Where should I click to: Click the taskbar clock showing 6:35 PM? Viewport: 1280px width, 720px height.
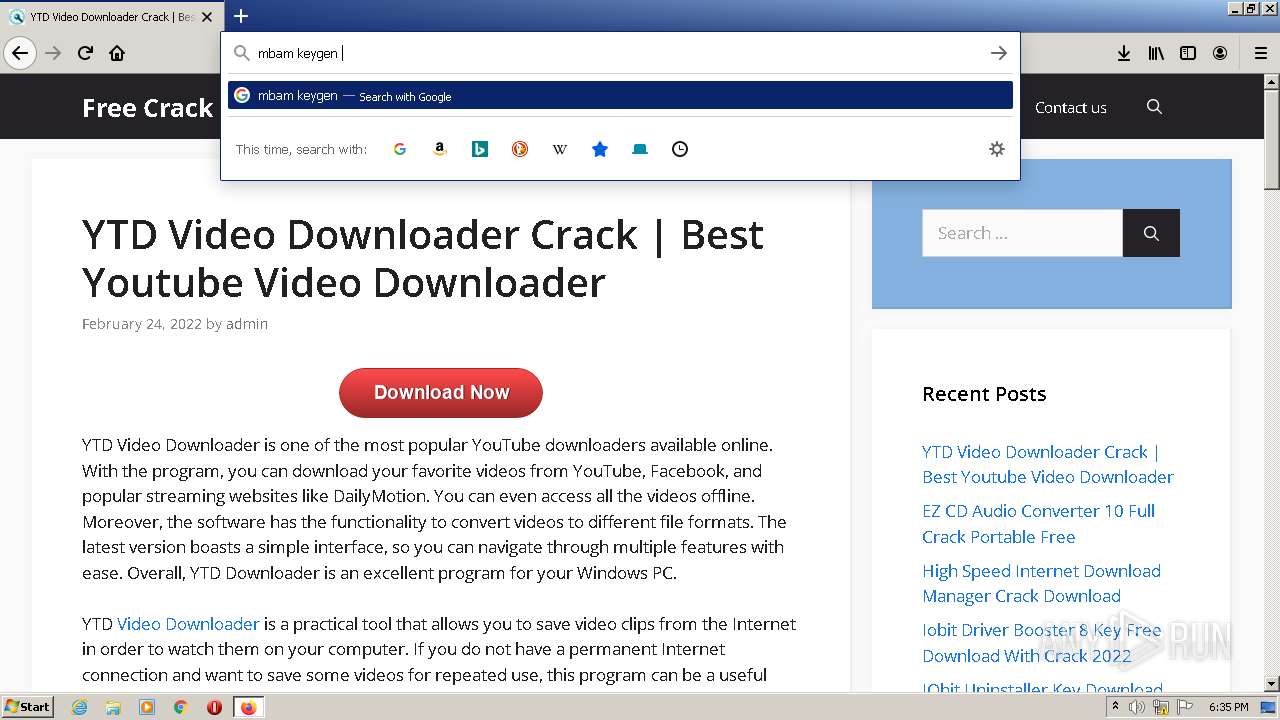point(1228,707)
